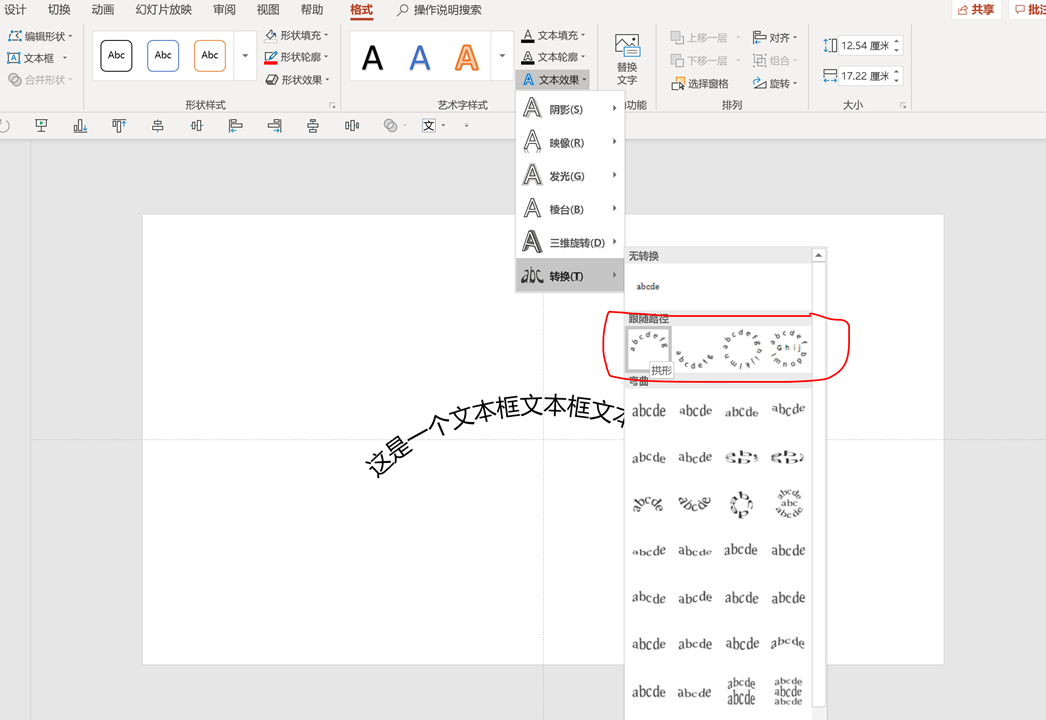Image resolution: width=1046 pixels, height=720 pixels.
Task: Apply the orange A WordArt style
Action: 466,57
